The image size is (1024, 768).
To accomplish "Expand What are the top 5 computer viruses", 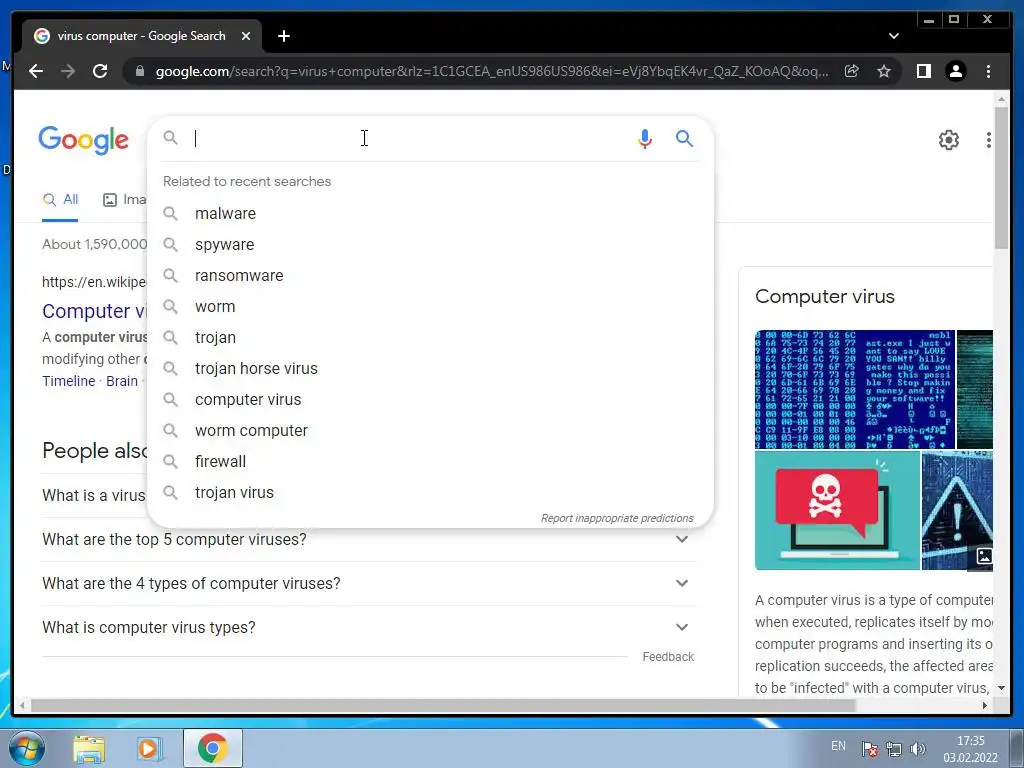I will pyautogui.click(x=368, y=539).
